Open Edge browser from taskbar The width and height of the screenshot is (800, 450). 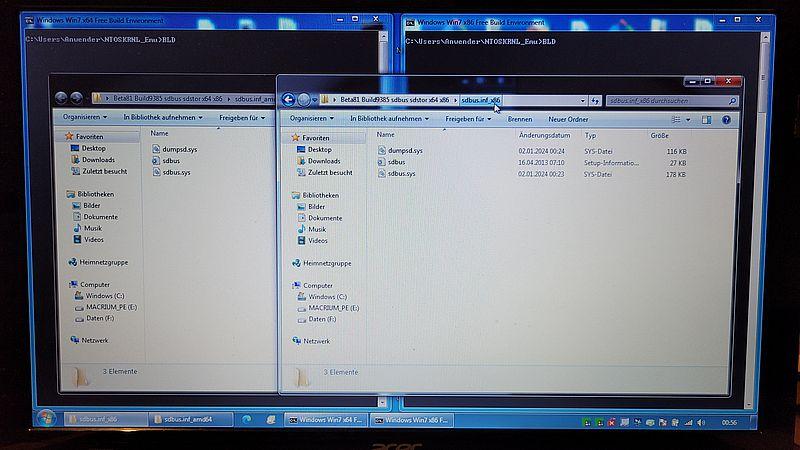[246, 419]
